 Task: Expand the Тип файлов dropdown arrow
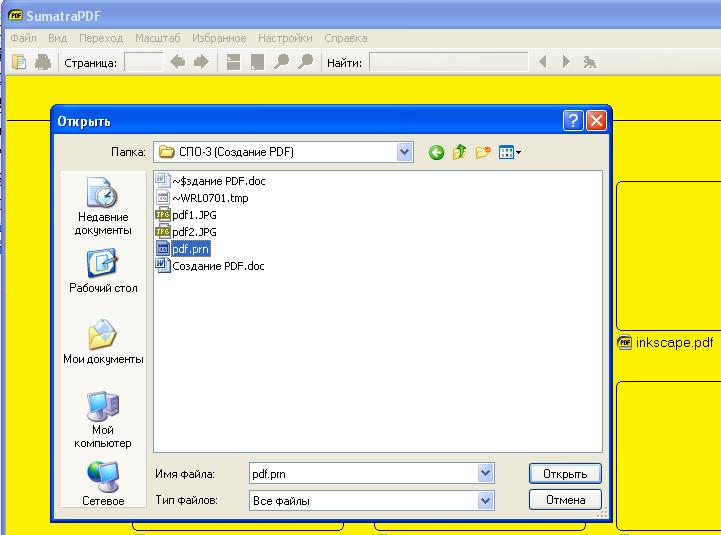coord(485,500)
